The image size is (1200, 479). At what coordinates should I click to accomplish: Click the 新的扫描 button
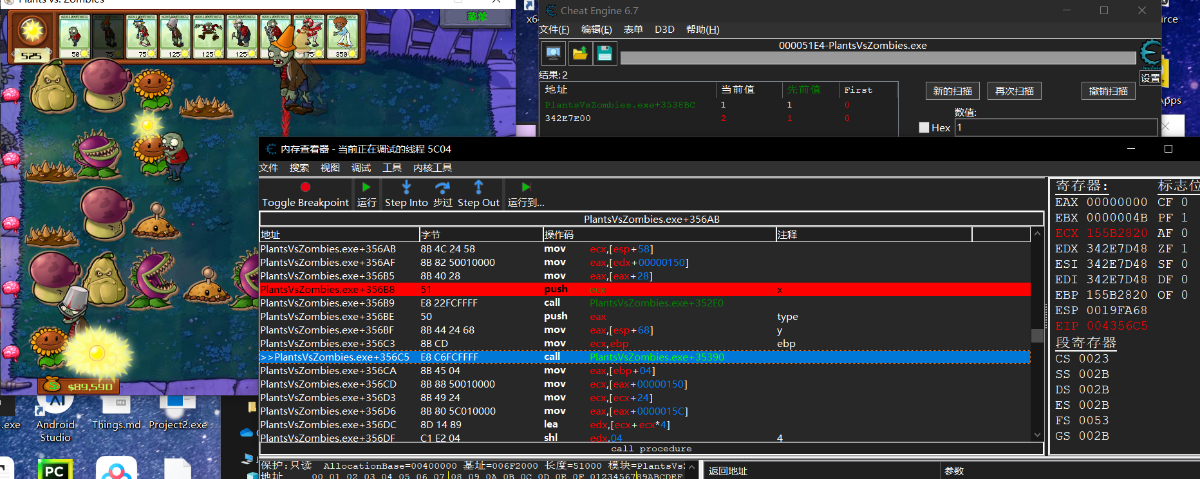(x=953, y=90)
